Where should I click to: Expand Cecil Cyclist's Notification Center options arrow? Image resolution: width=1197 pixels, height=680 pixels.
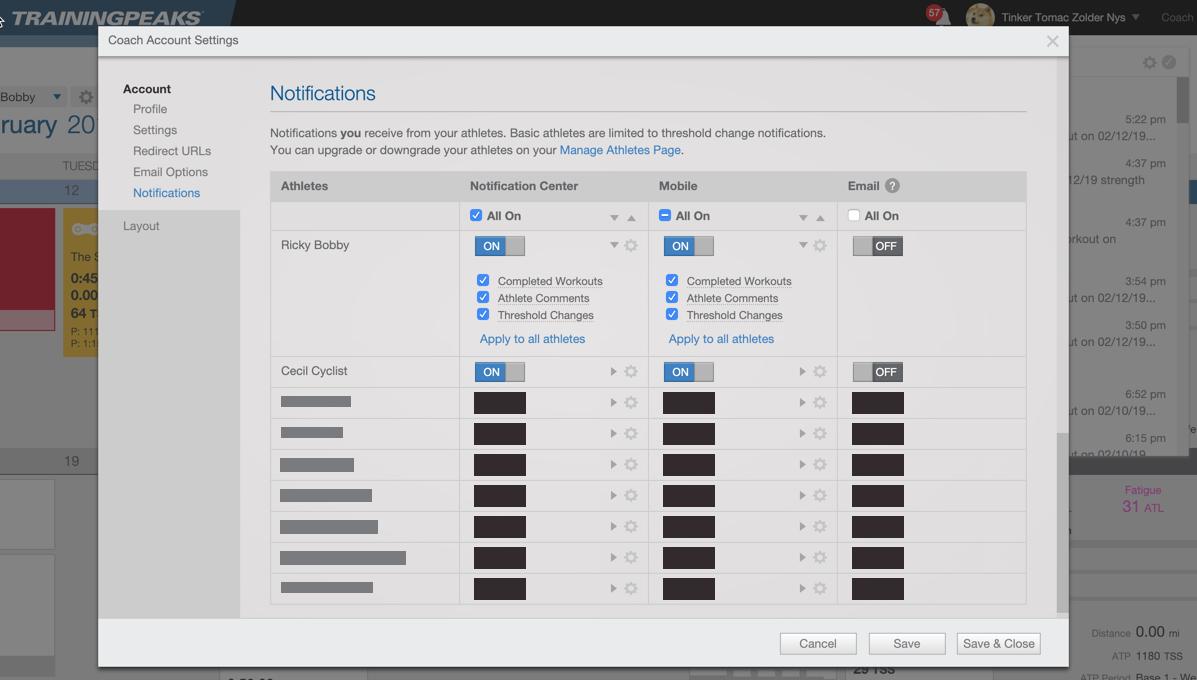(614, 372)
